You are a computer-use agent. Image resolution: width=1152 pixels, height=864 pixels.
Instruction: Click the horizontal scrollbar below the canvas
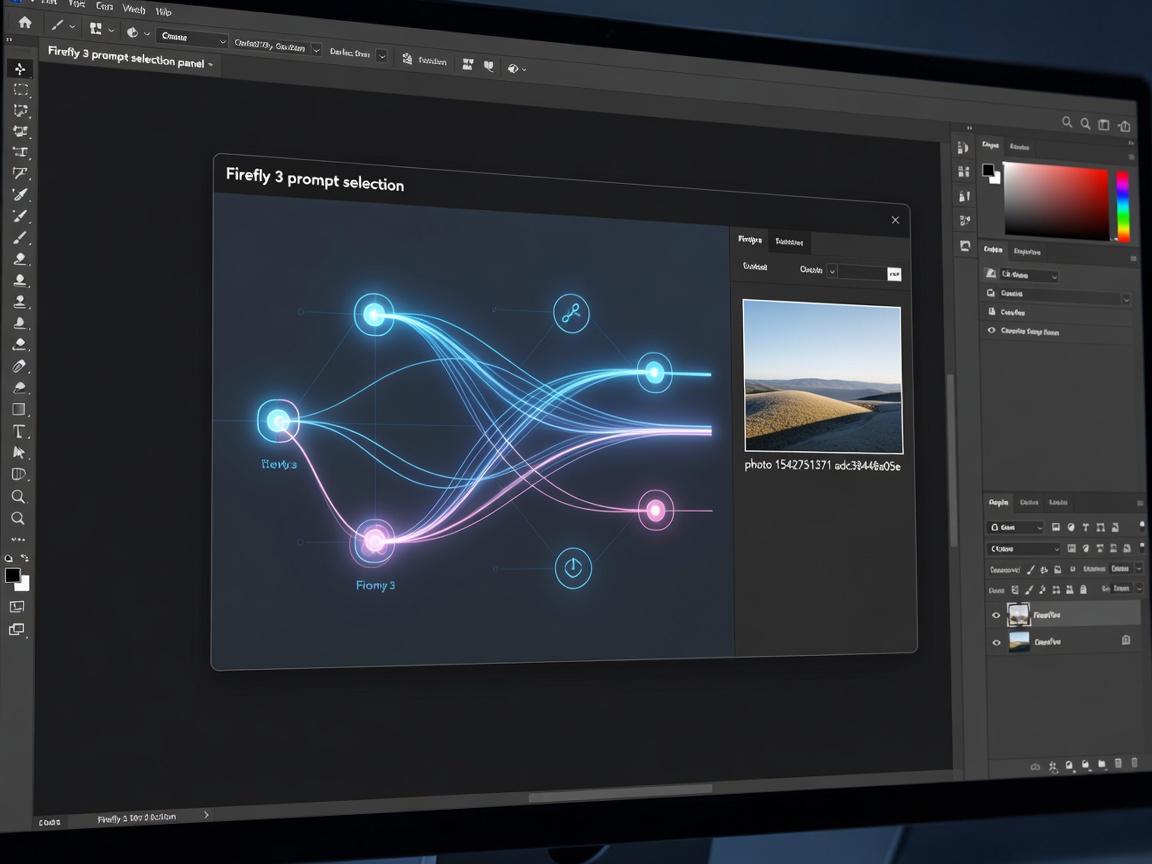click(x=620, y=792)
